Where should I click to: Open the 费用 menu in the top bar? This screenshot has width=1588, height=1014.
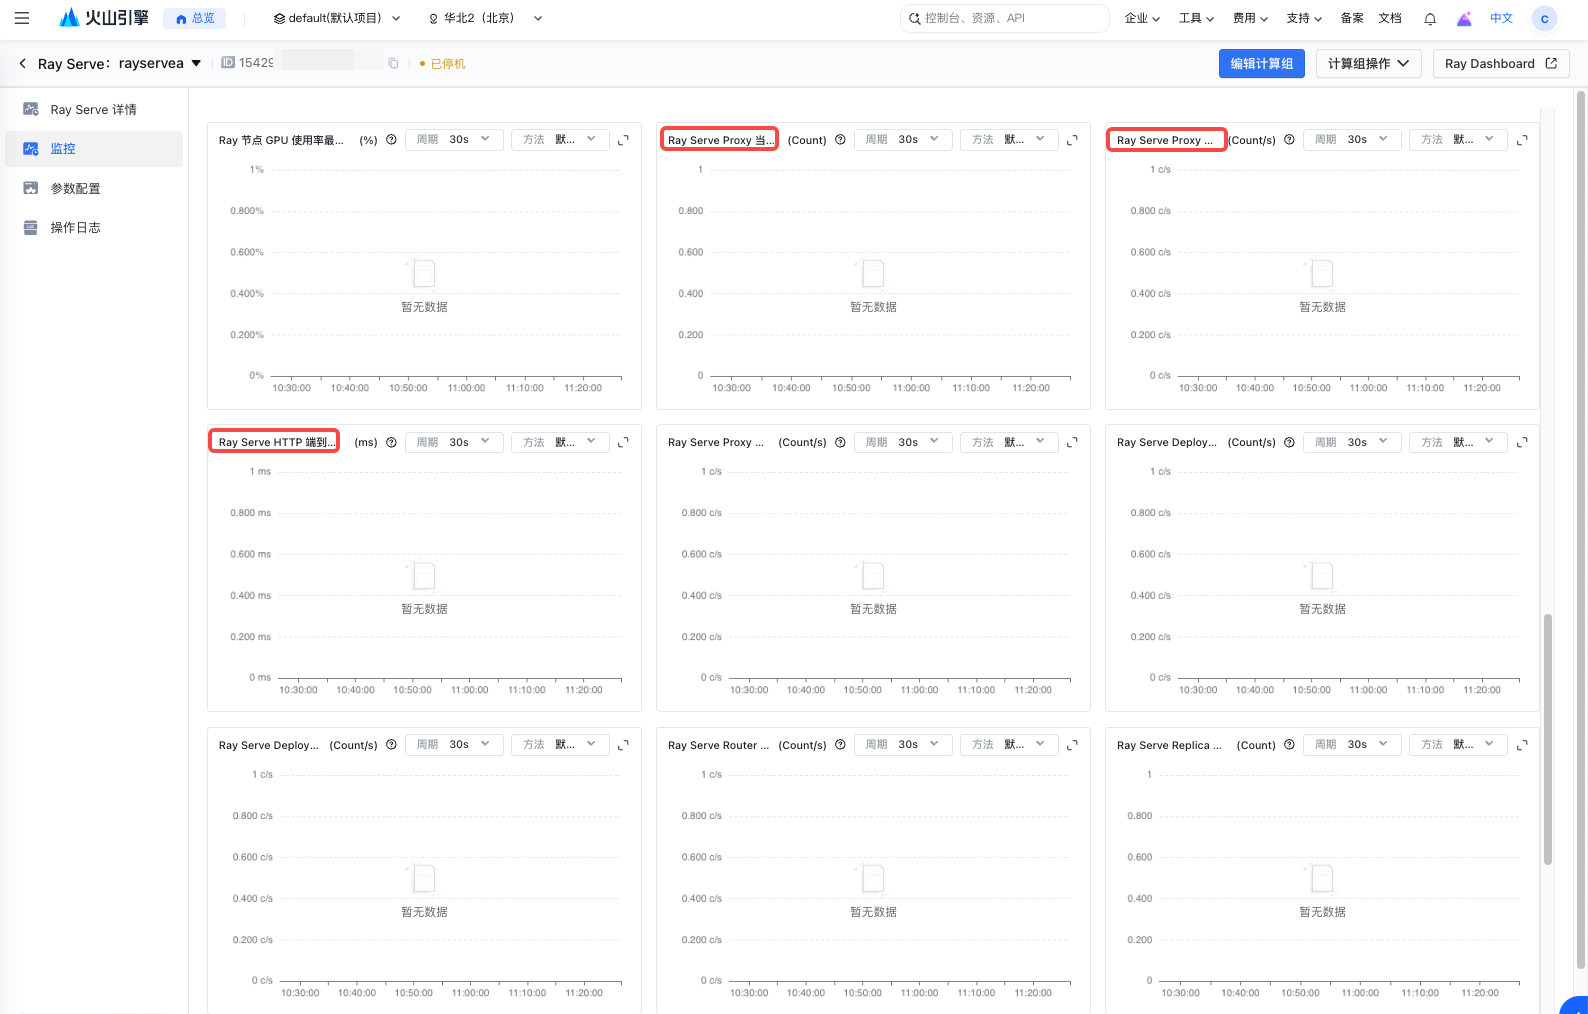tap(1250, 18)
